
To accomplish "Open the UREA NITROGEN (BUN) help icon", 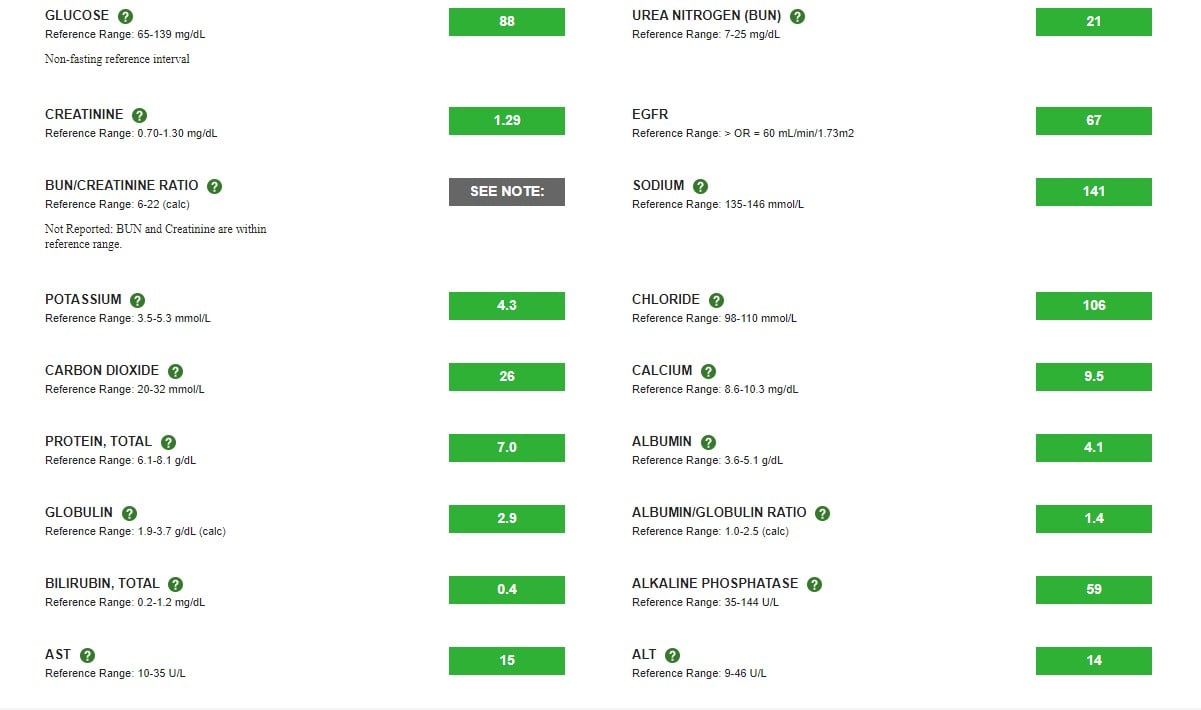I will tap(797, 16).
